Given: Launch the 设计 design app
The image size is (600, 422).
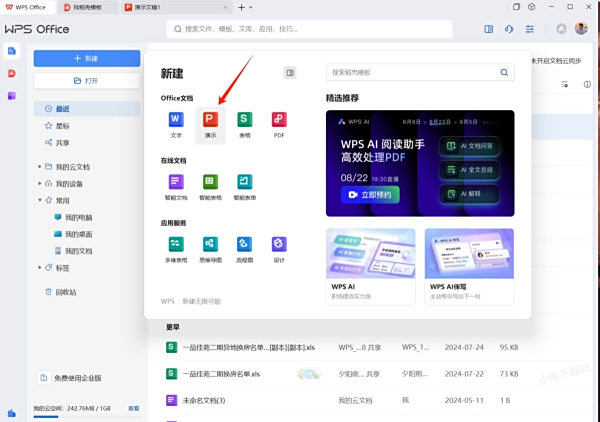Looking at the screenshot, I should 279,249.
